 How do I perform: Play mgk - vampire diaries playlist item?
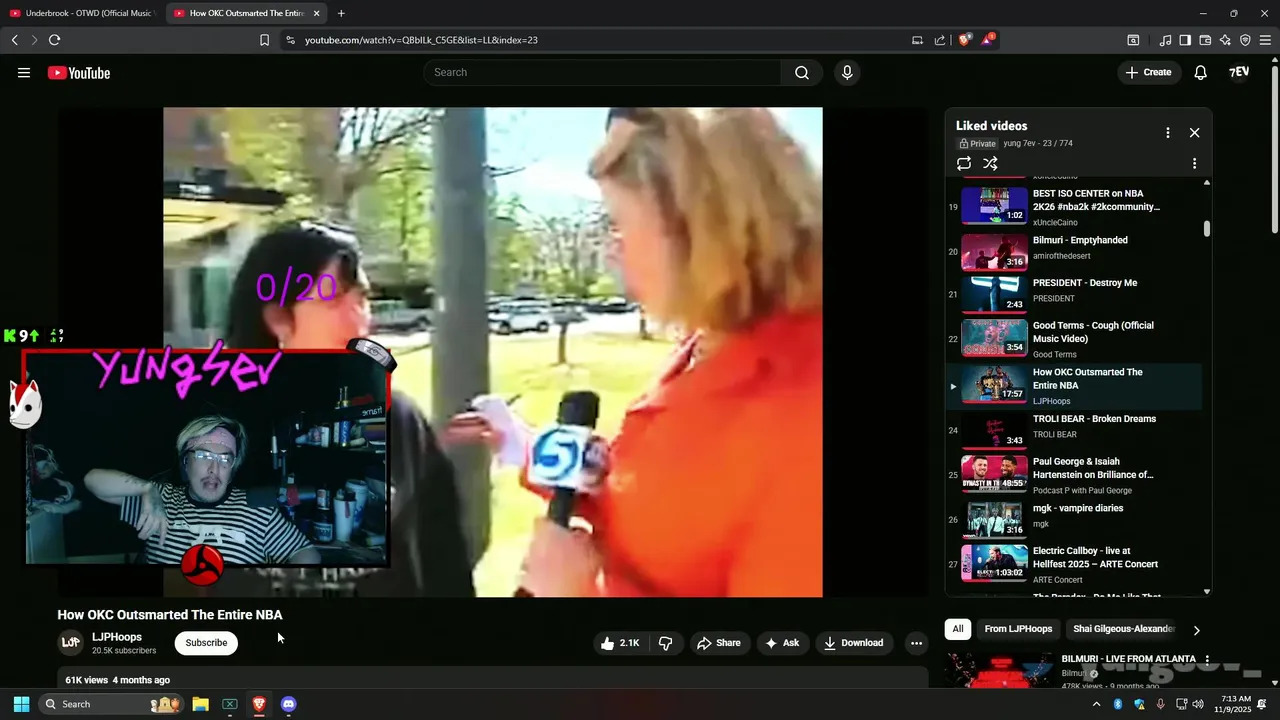coord(1074,519)
